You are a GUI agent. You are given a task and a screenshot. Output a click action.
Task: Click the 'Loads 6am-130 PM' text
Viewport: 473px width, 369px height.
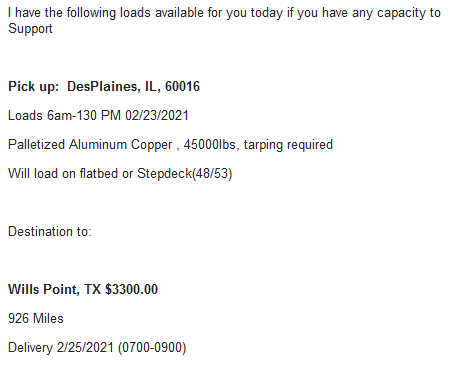[x=64, y=115]
